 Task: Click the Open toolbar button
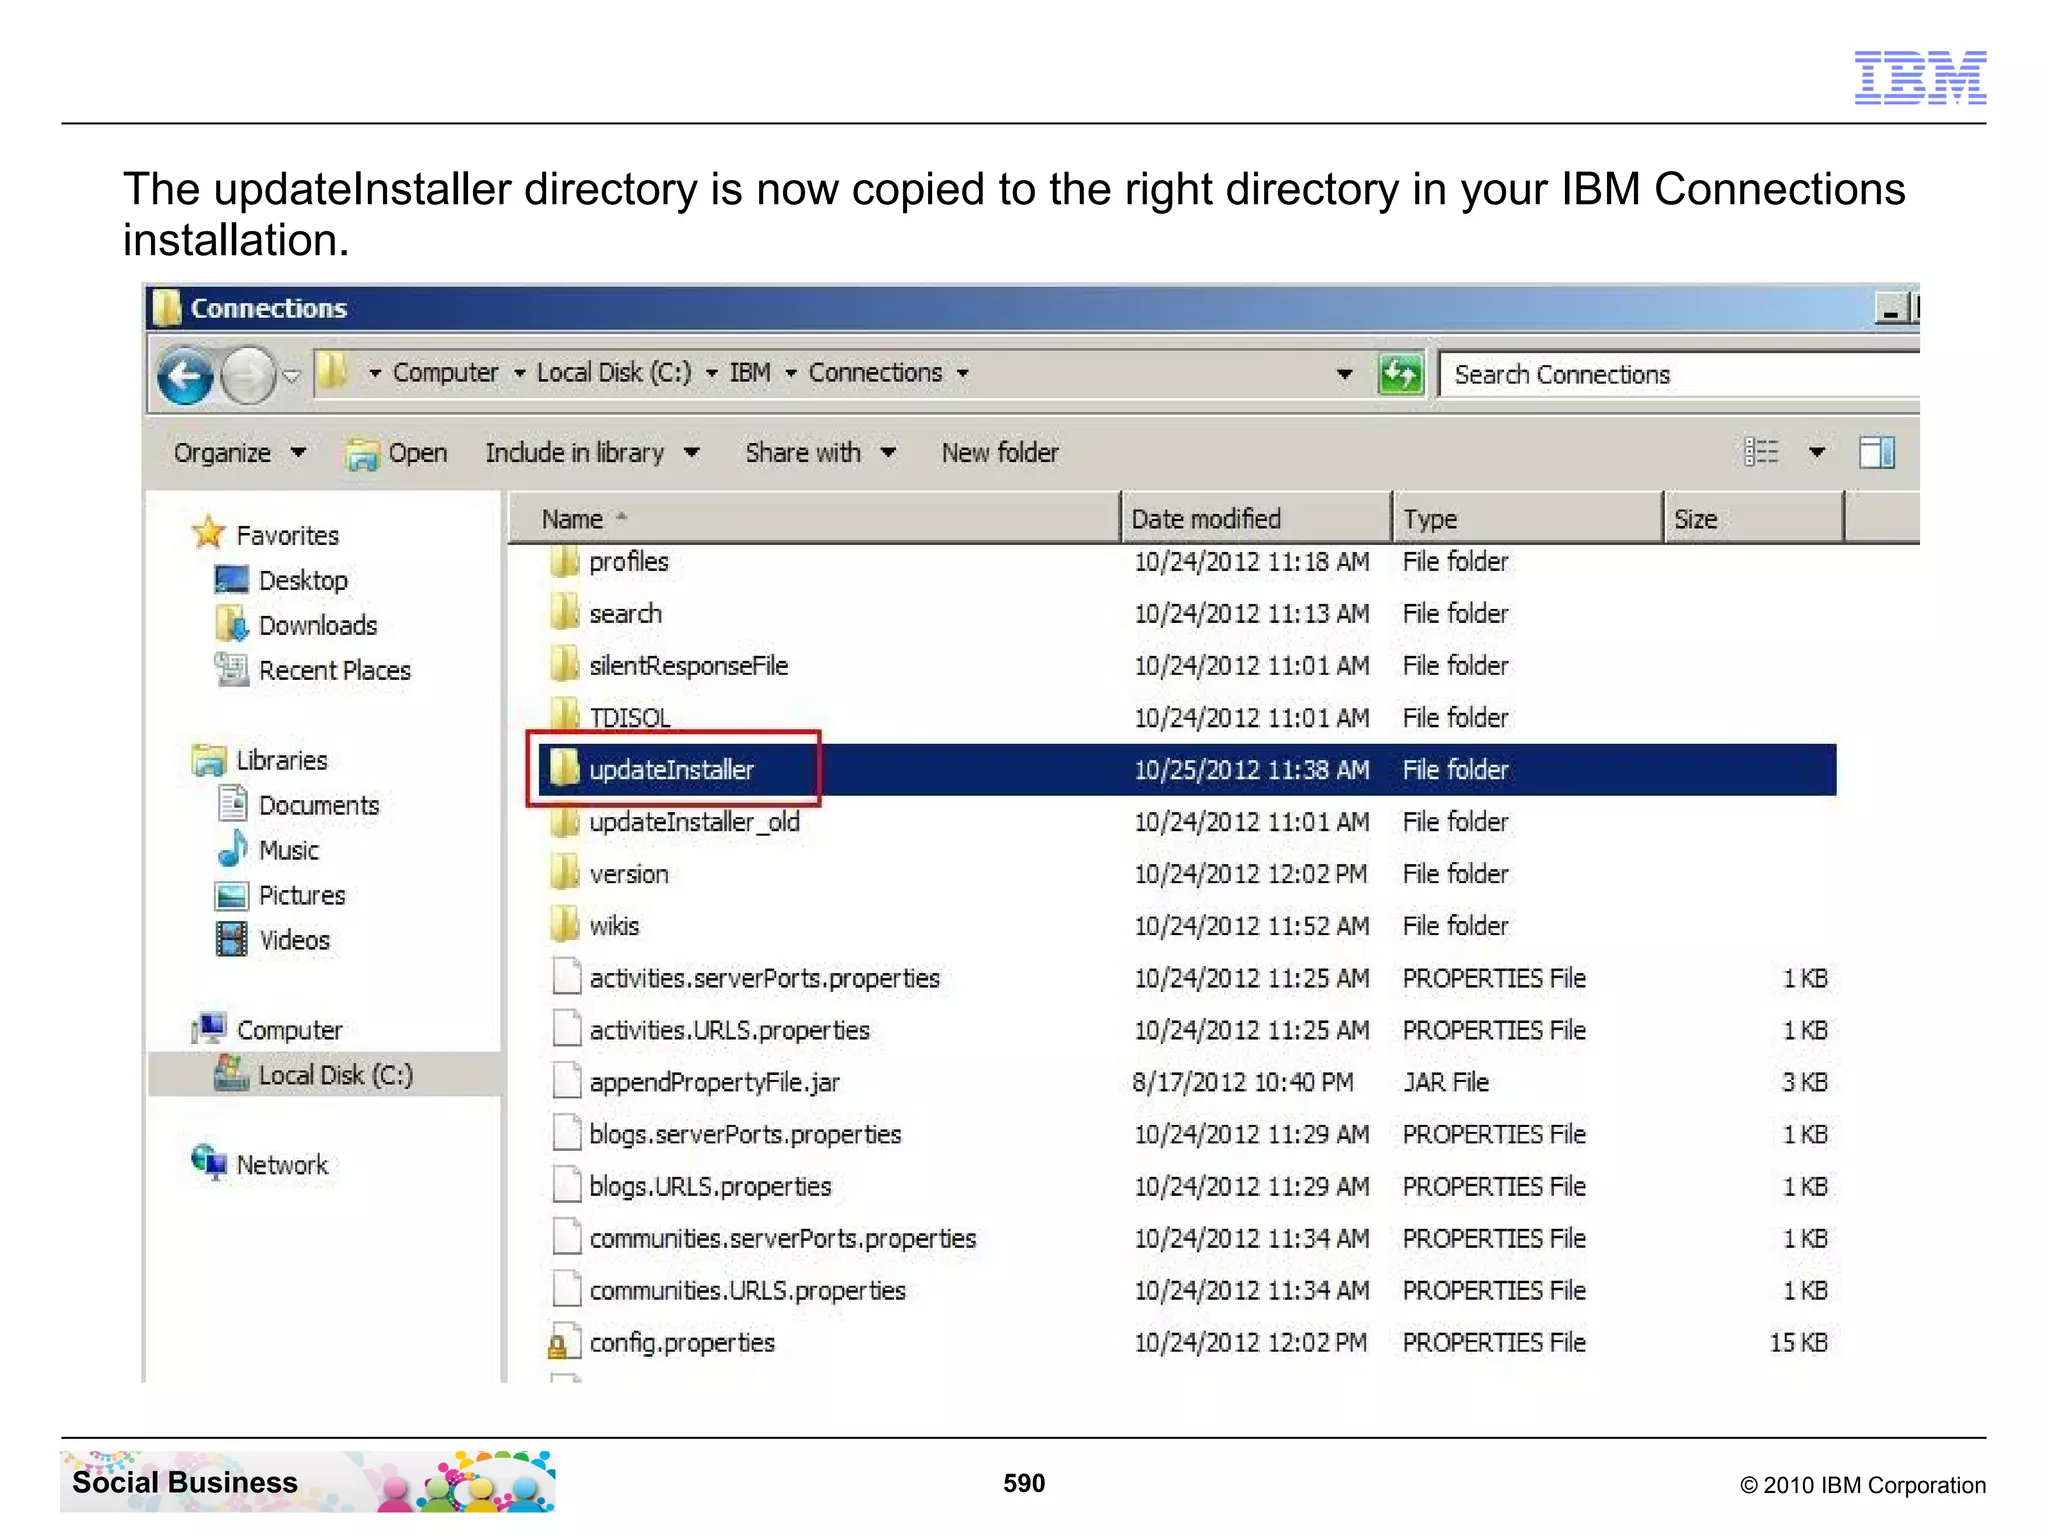click(397, 454)
